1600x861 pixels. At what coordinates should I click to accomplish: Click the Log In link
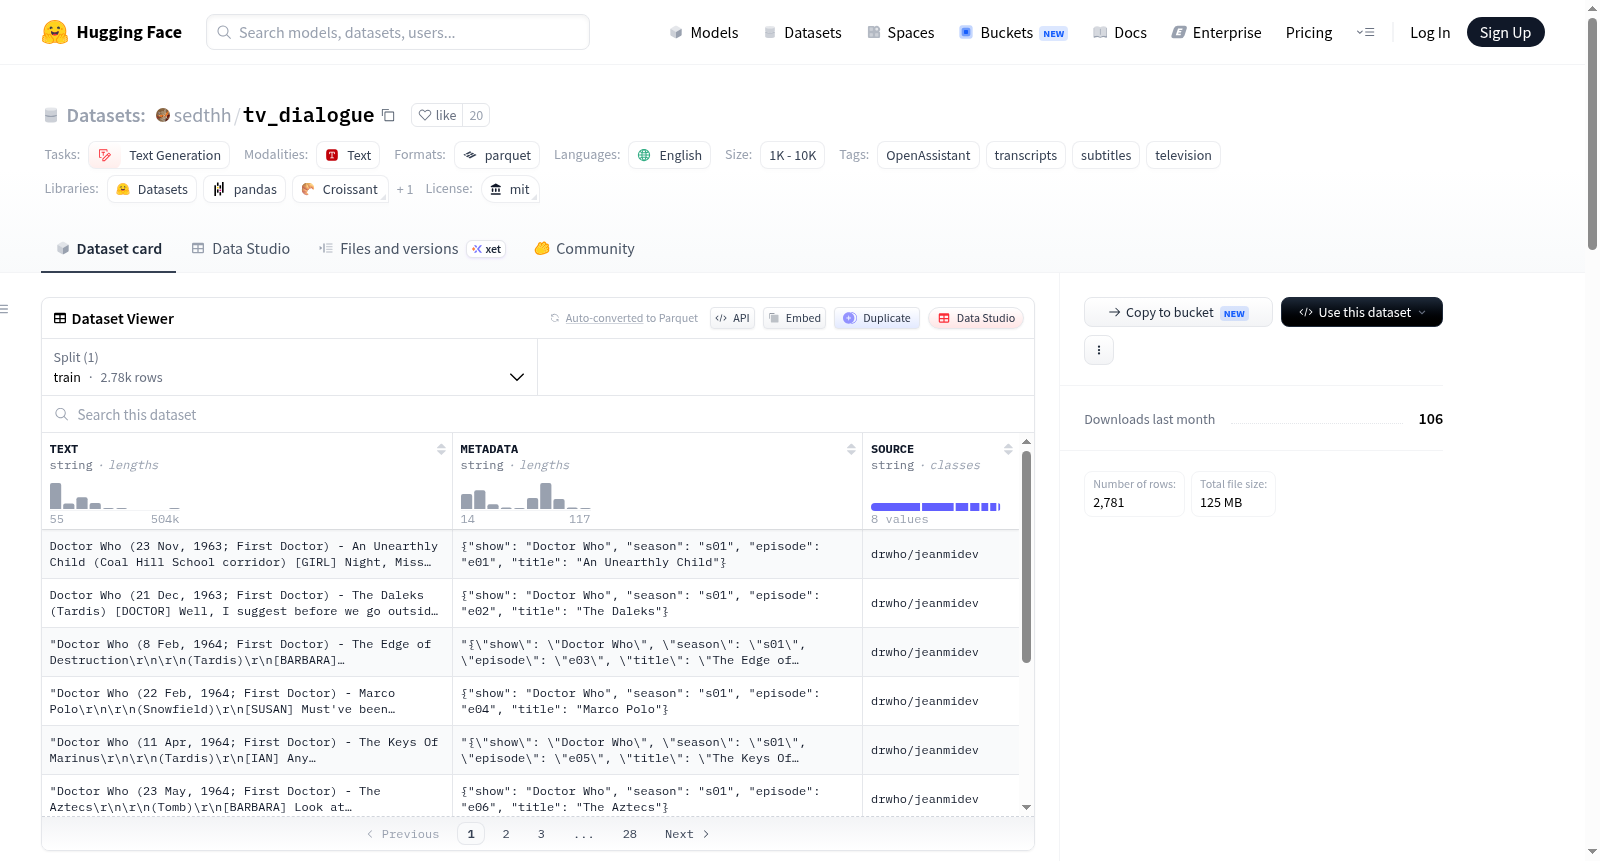[x=1430, y=32]
